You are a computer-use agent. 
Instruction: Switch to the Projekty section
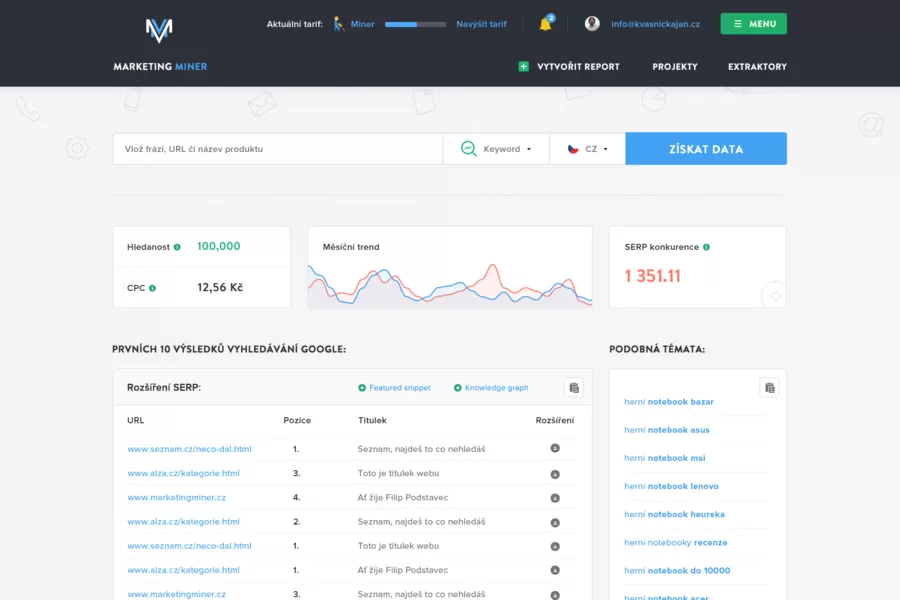pyautogui.click(x=675, y=66)
